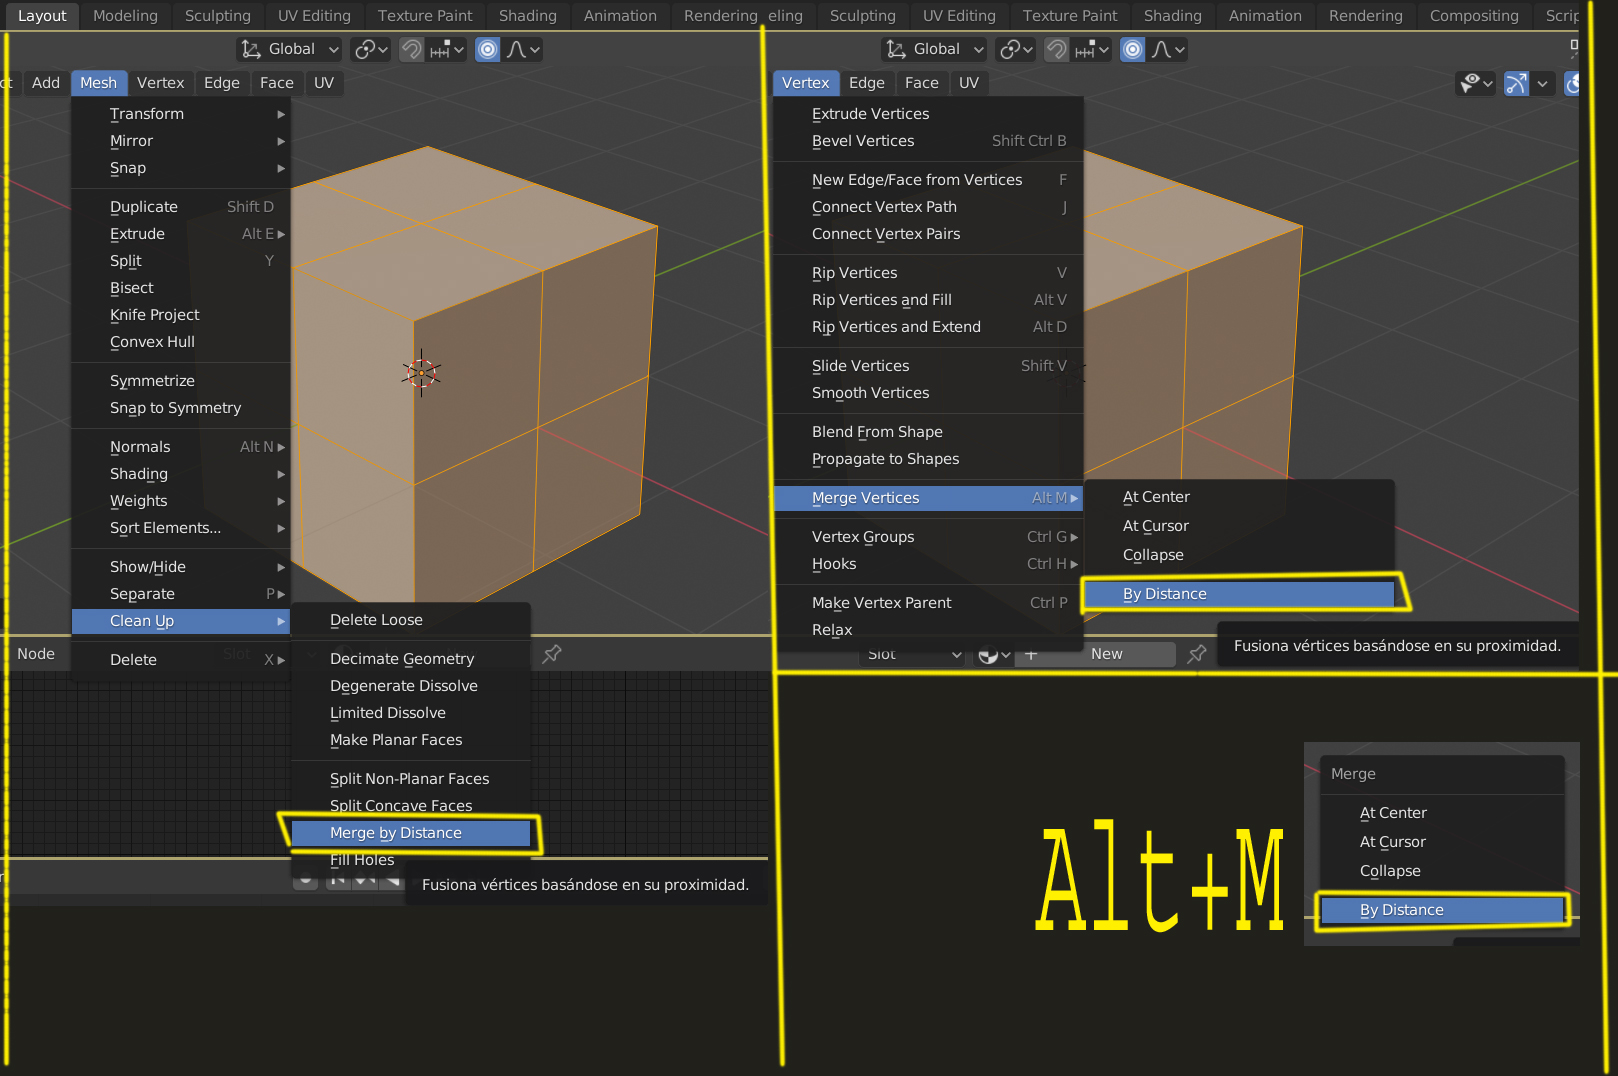Open Global orientation dropdown in Vertex-menu viewport
This screenshot has height=1076, width=1618.
pos(934,49)
